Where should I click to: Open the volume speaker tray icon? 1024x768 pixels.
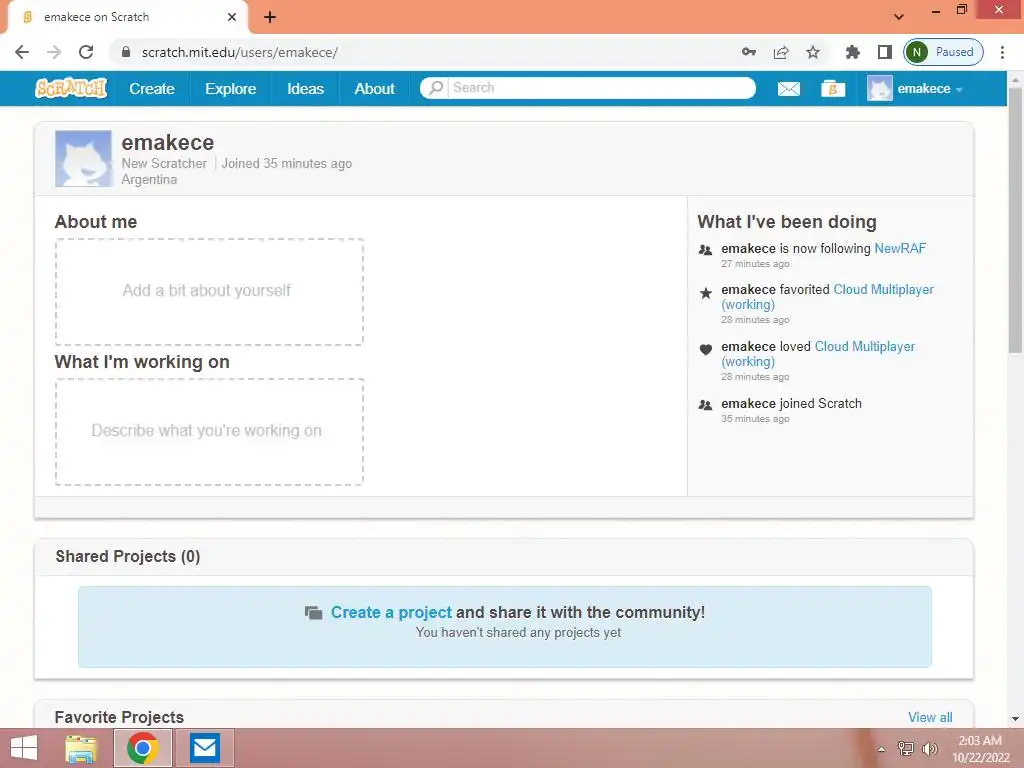tap(929, 748)
